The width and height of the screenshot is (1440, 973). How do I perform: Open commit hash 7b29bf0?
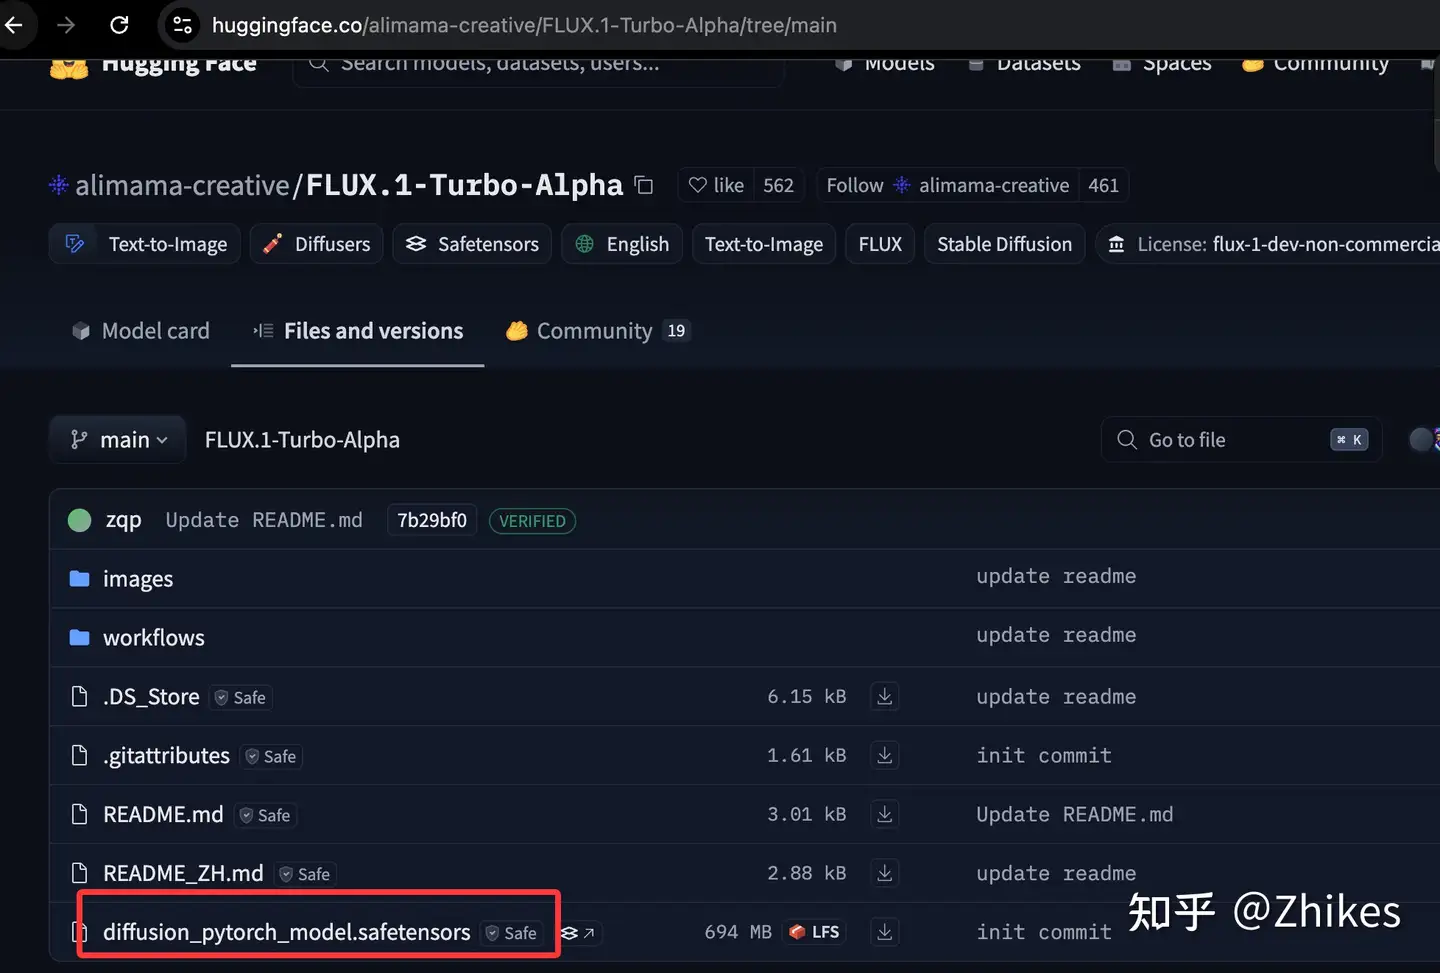click(432, 520)
